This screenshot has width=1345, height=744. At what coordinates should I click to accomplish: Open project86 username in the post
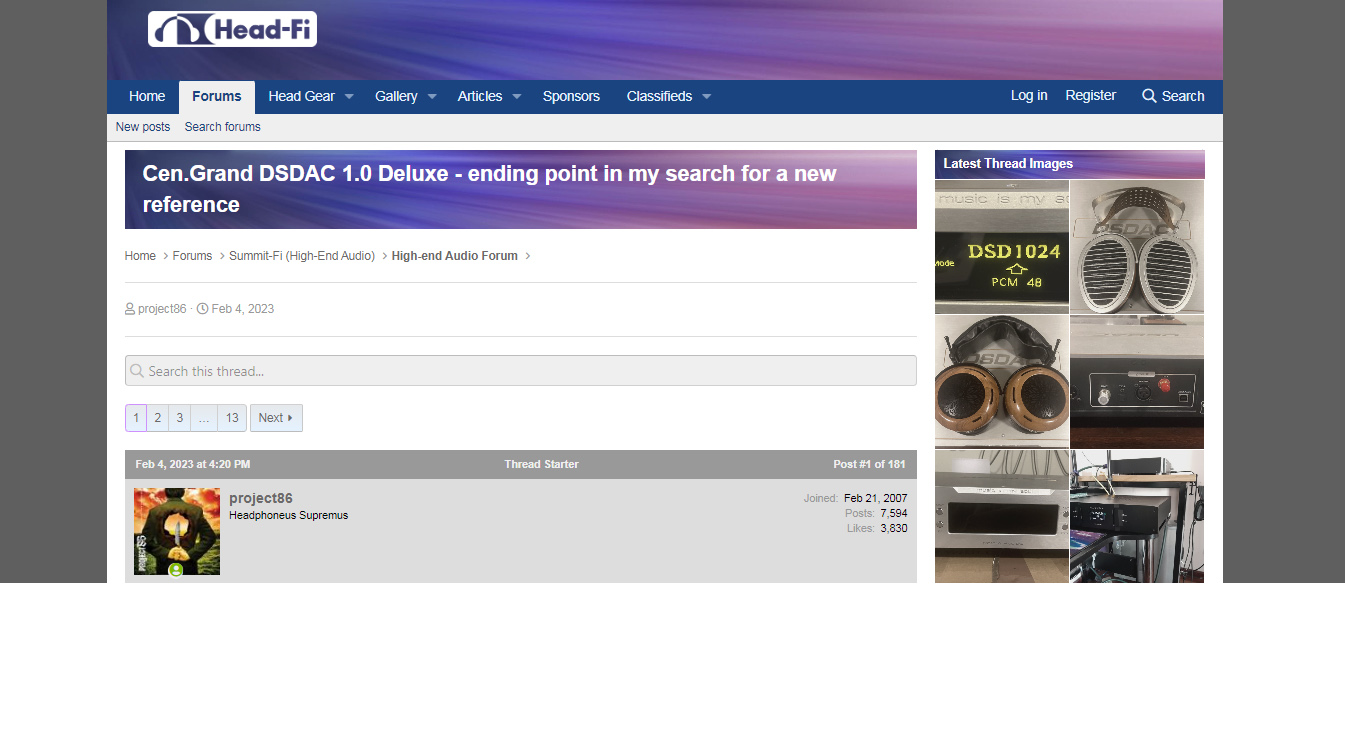tap(261, 498)
